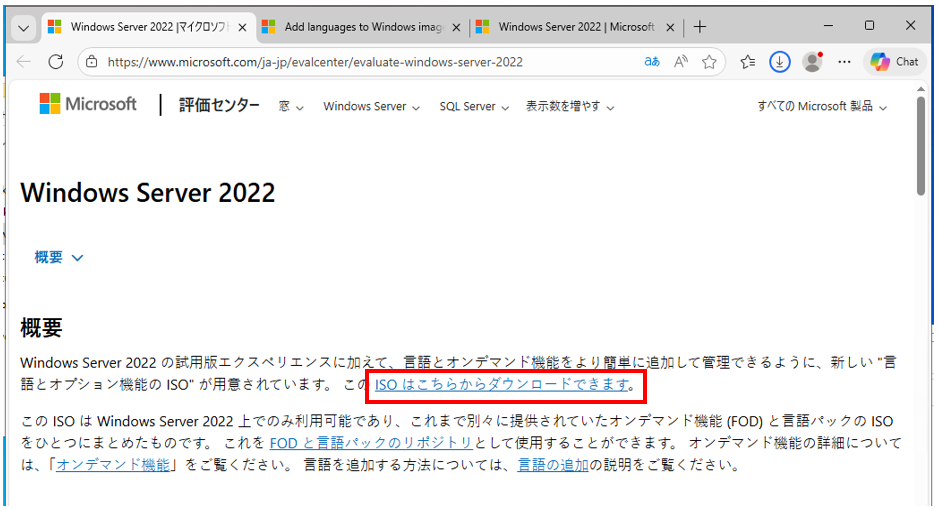939x509 pixels.
Task: Expand the SQL Server dropdown menu
Action: (x=474, y=107)
